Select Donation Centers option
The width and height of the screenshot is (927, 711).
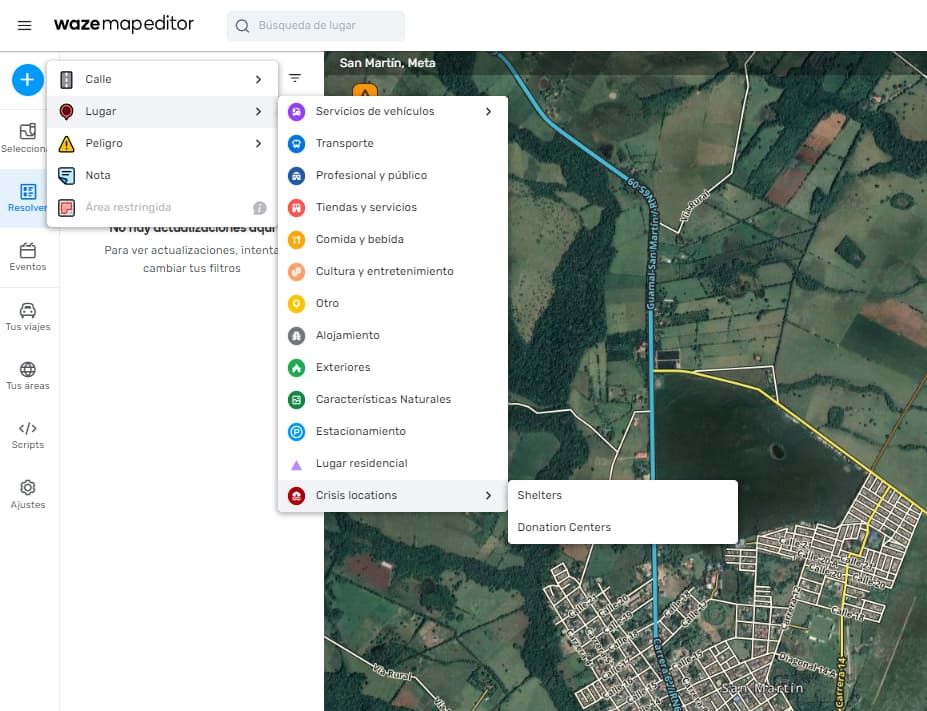(x=564, y=527)
